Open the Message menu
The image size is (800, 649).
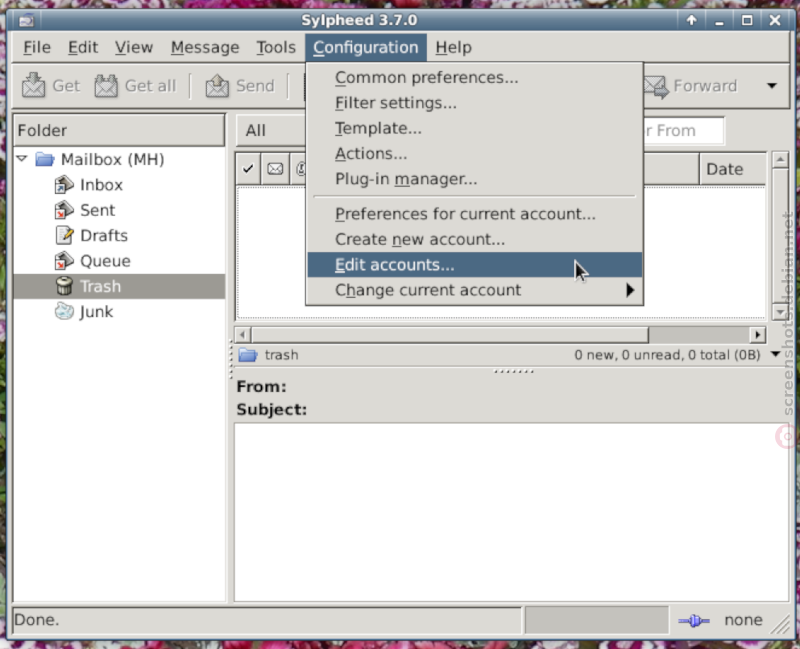point(205,47)
